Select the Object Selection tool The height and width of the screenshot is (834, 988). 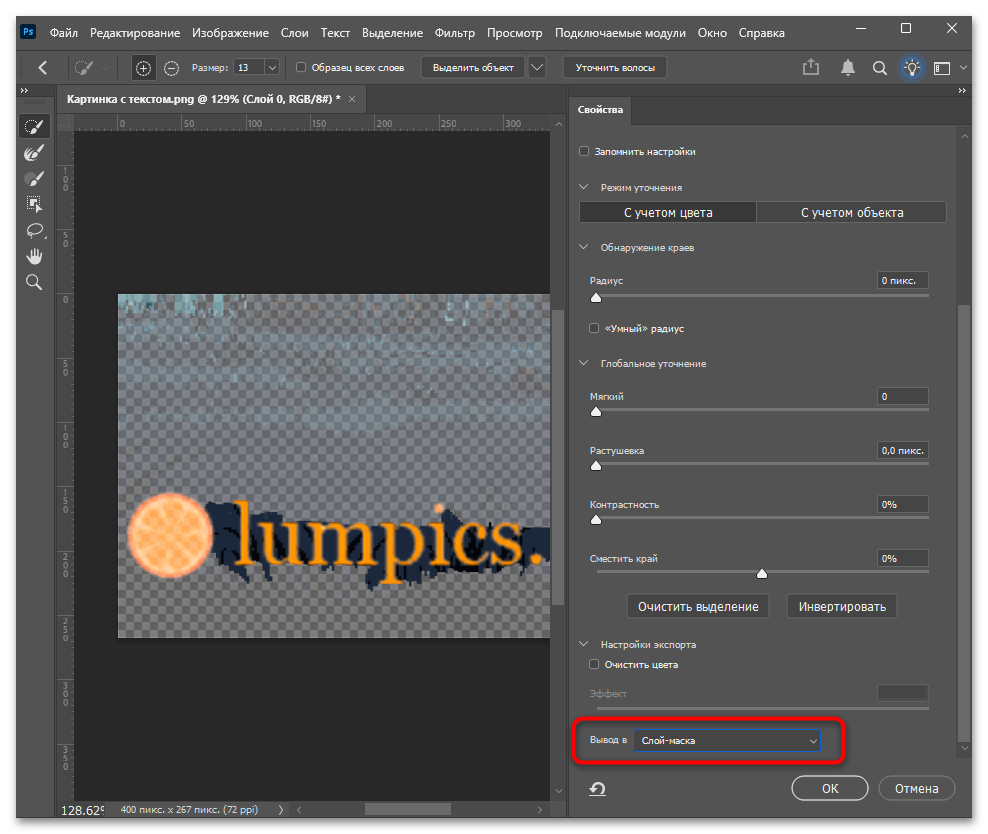tap(34, 204)
